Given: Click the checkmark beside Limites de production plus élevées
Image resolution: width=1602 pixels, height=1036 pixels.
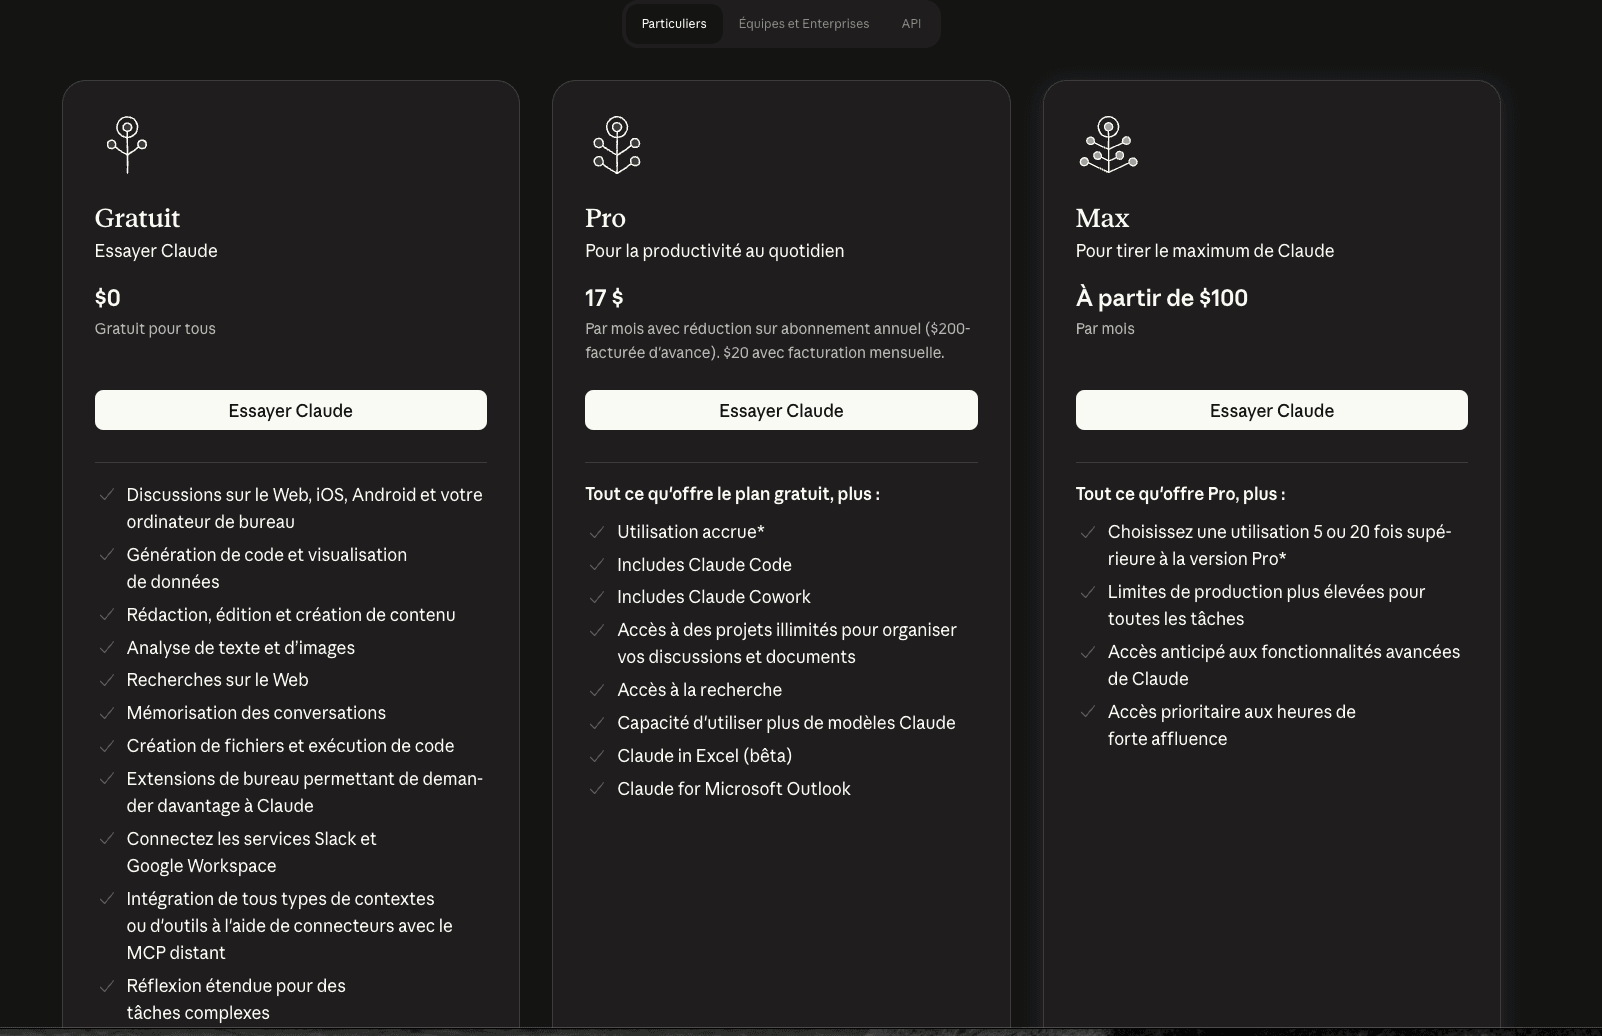Looking at the screenshot, I should (1087, 591).
